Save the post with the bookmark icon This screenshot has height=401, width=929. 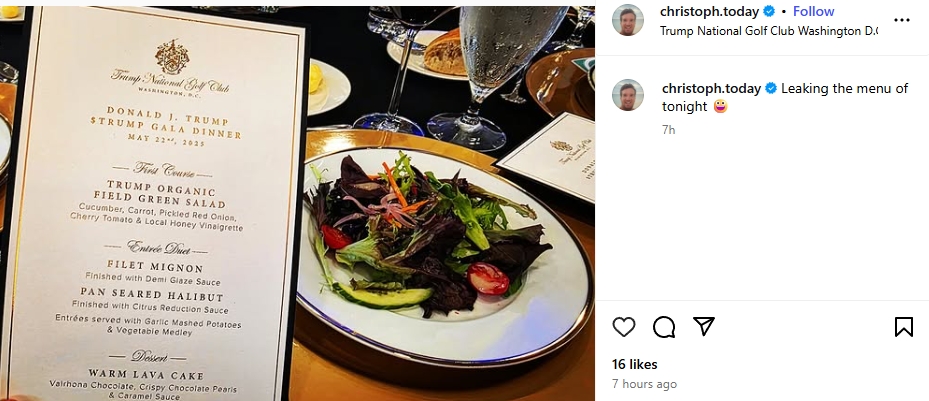tap(904, 326)
